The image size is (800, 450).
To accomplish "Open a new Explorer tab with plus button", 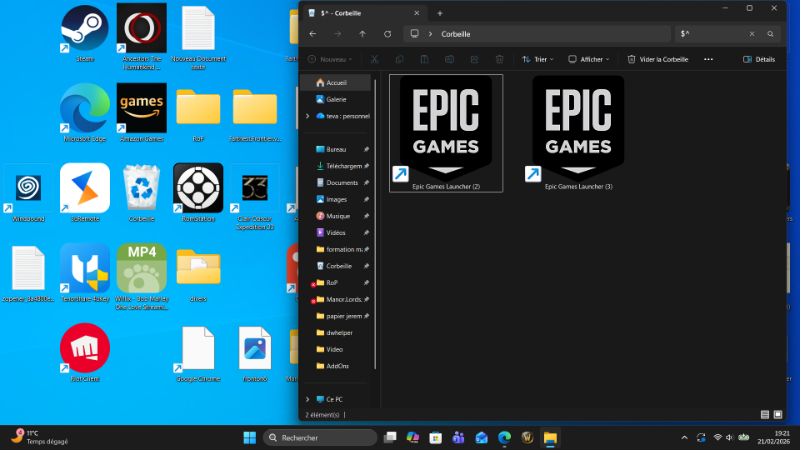I will 440,13.
